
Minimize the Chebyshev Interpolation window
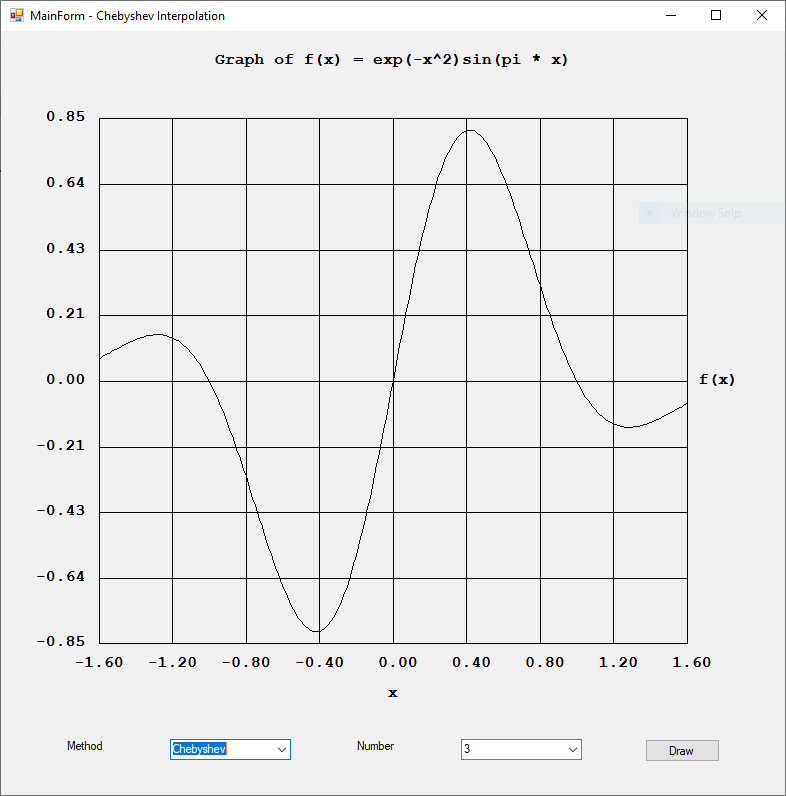(669, 16)
